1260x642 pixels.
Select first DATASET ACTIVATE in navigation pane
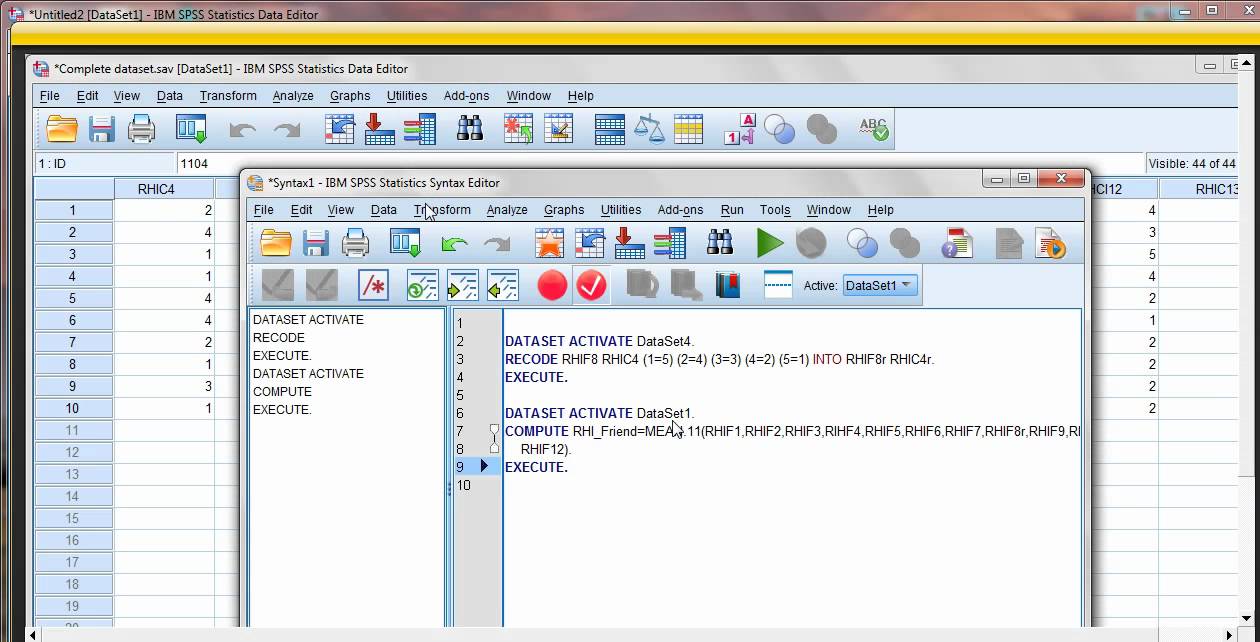(x=308, y=320)
